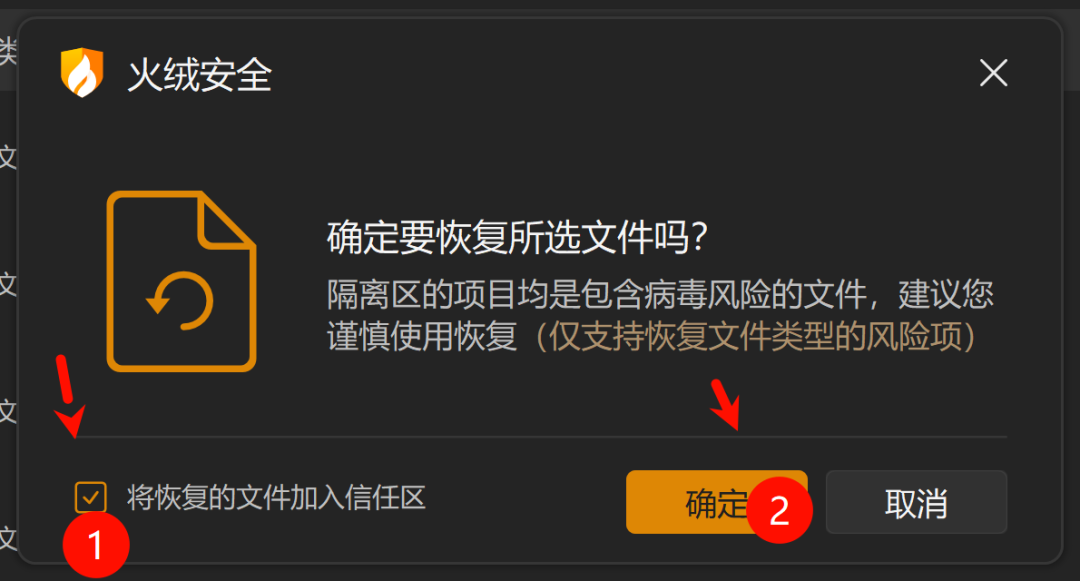Close the 火绒安全 dialog with X
The width and height of the screenshot is (1080, 581).
pyautogui.click(x=993, y=73)
